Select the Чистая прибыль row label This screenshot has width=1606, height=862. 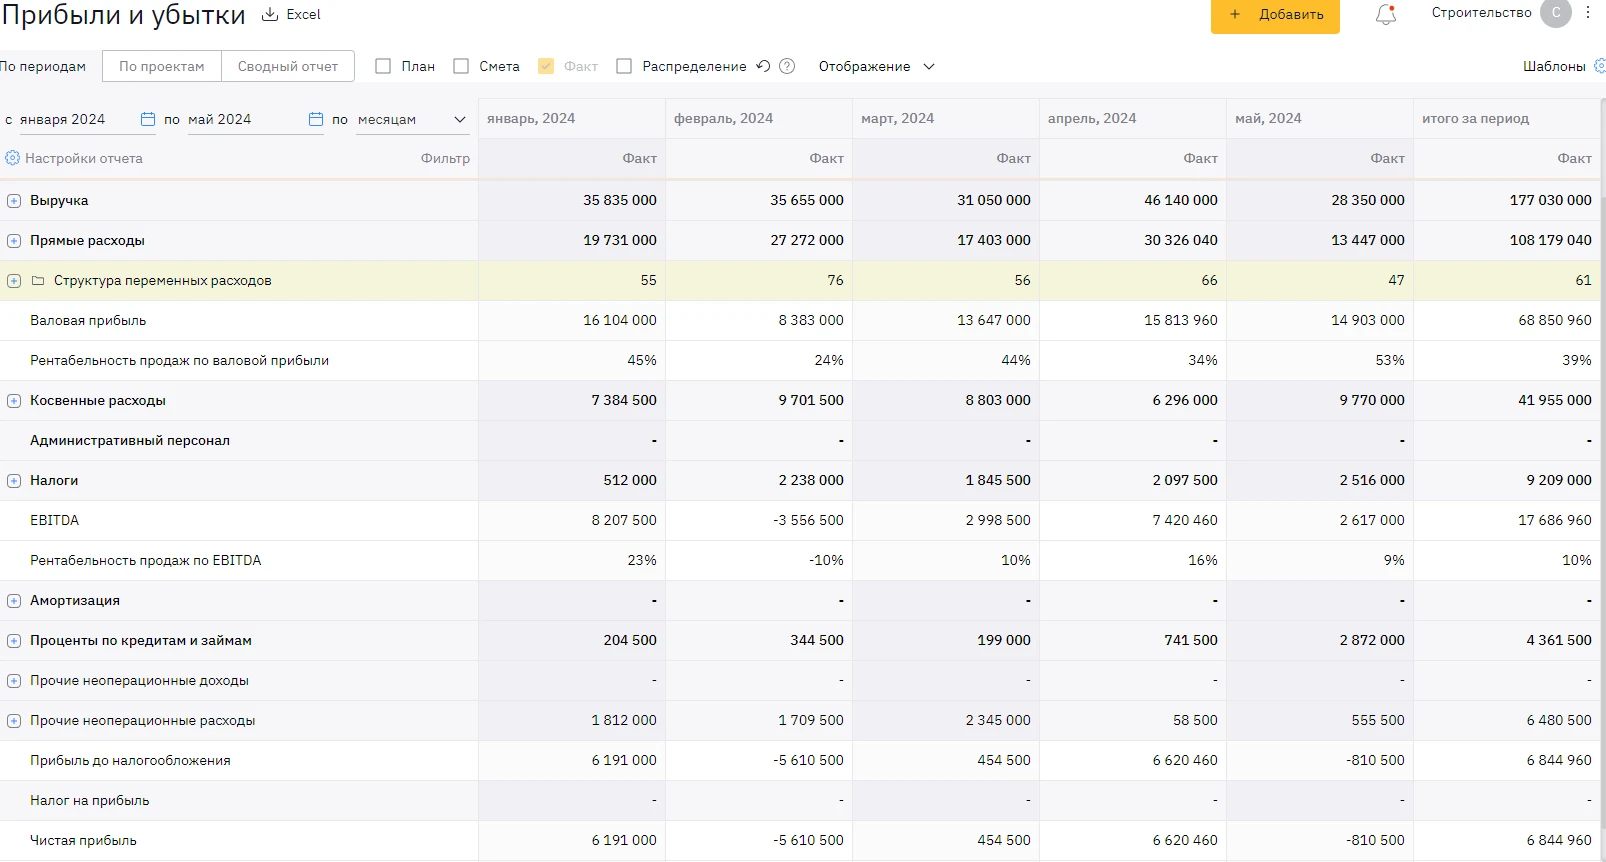tap(83, 840)
